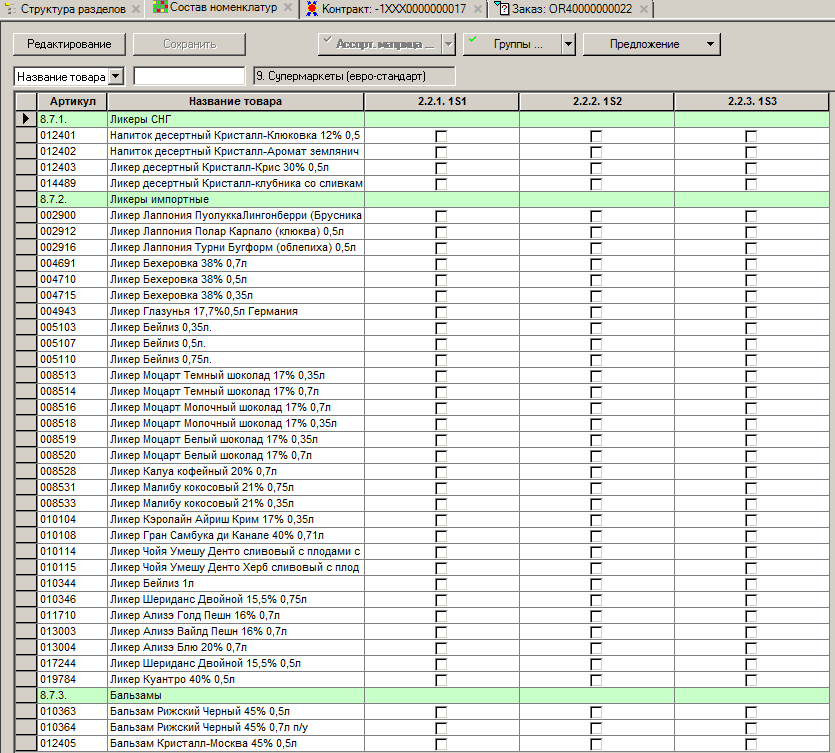Select group code cell 8.7.2.
835x753 pixels.
[72, 199]
